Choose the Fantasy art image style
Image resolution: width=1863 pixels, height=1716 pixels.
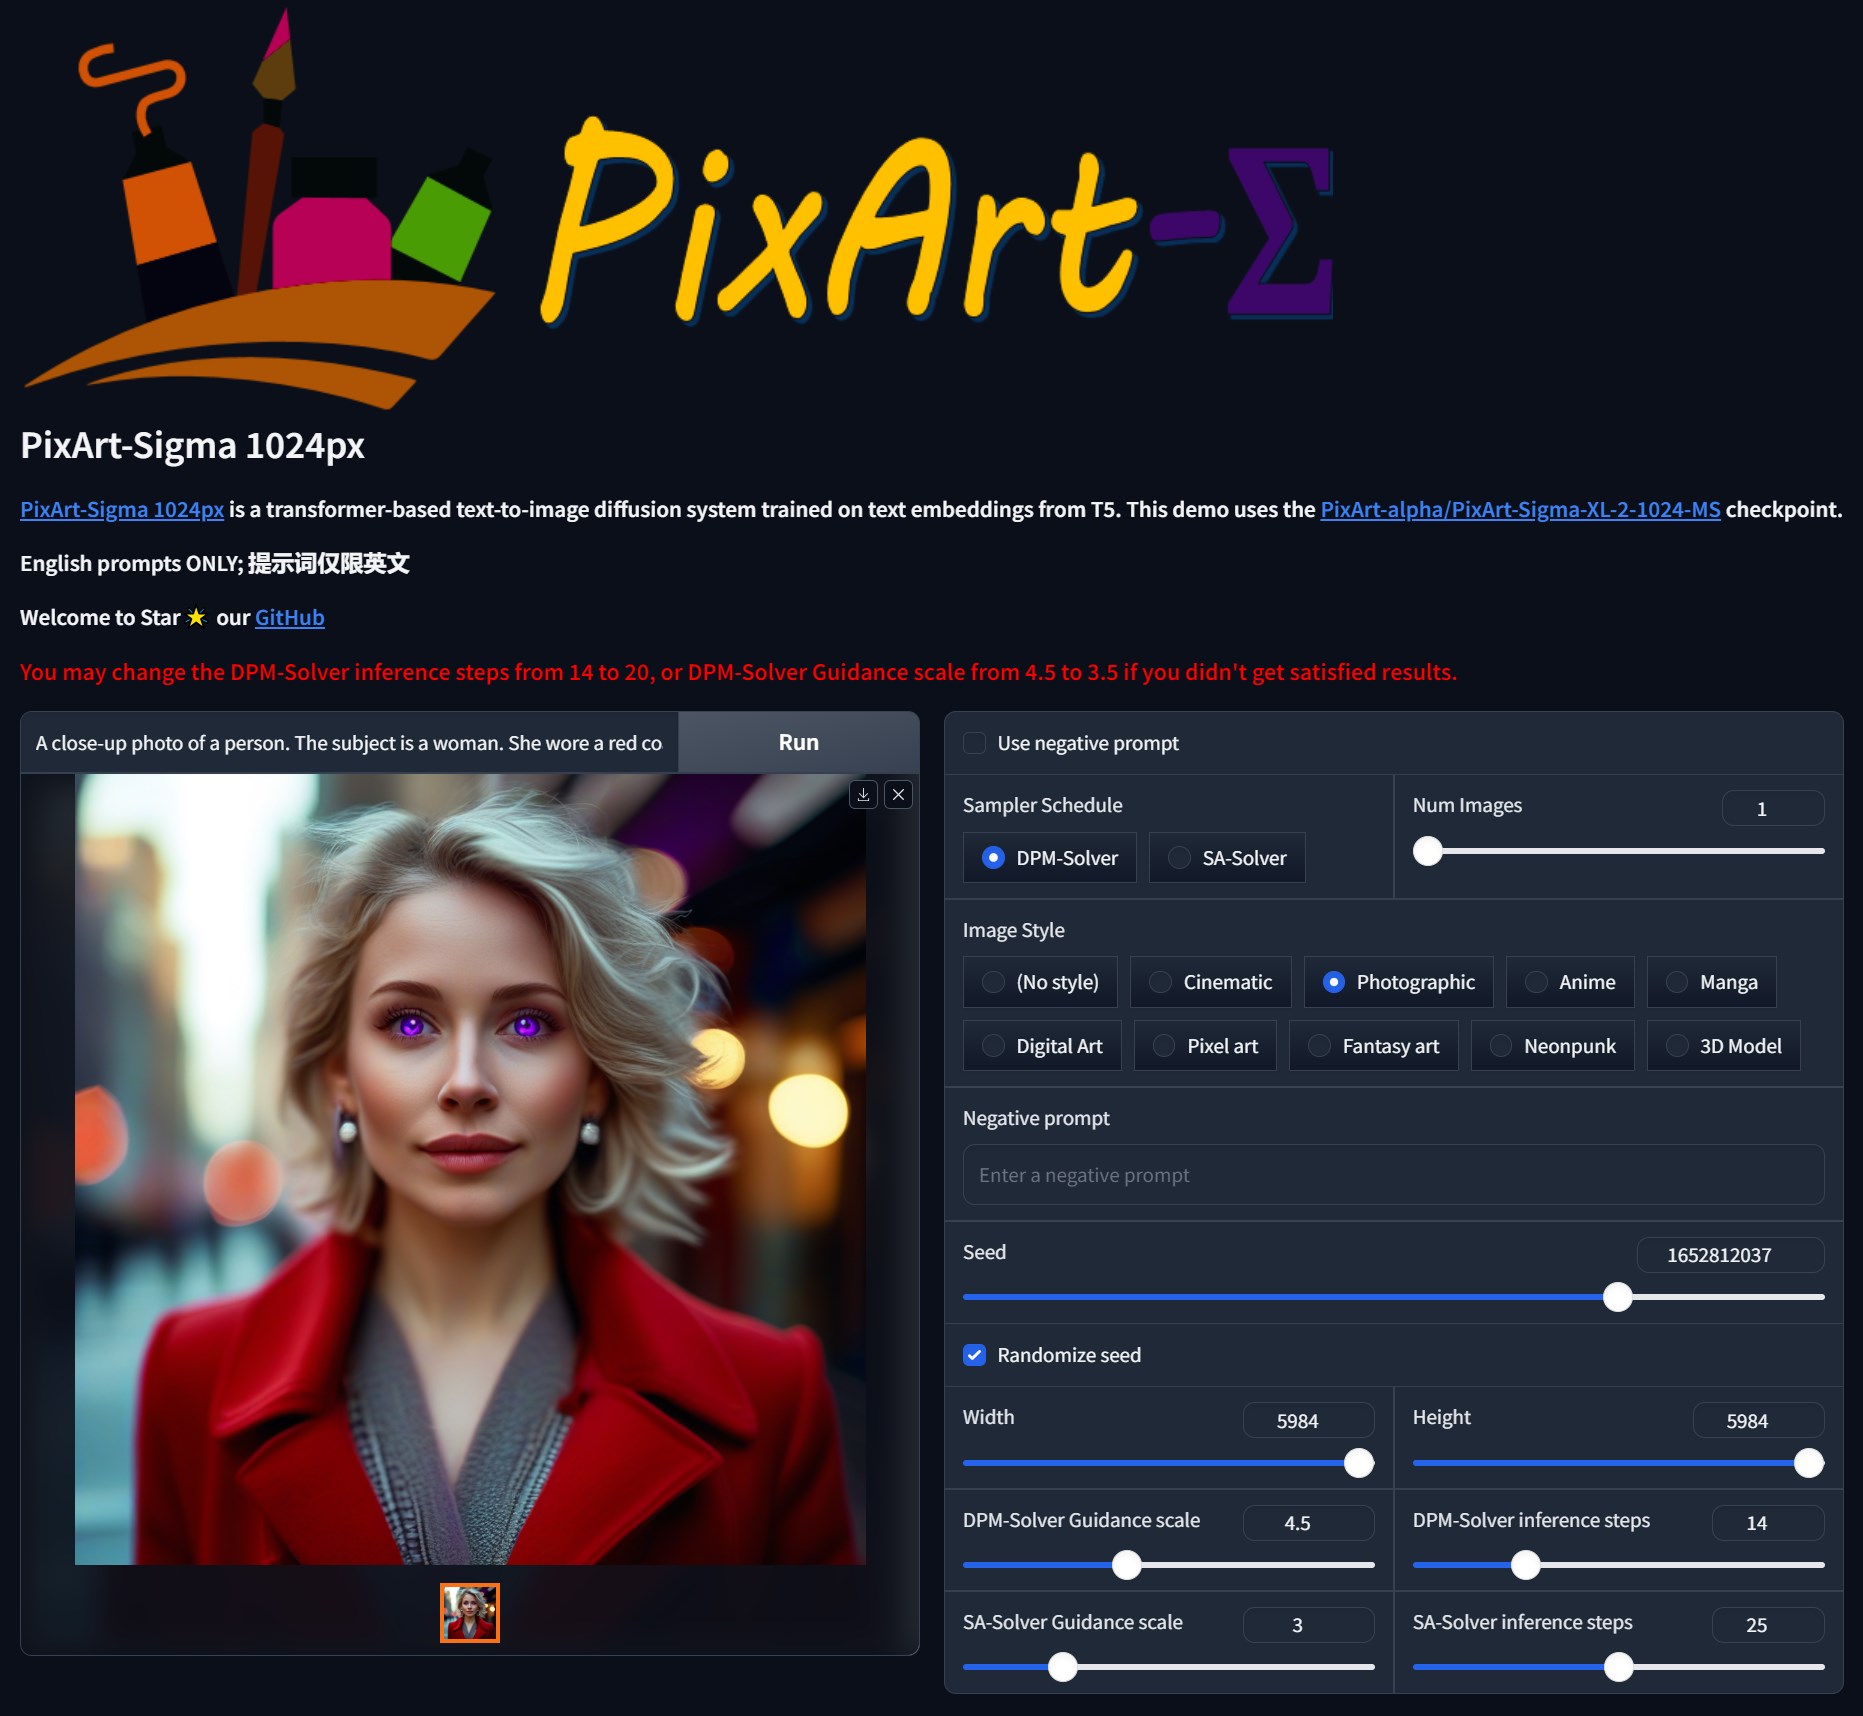click(x=1373, y=1046)
